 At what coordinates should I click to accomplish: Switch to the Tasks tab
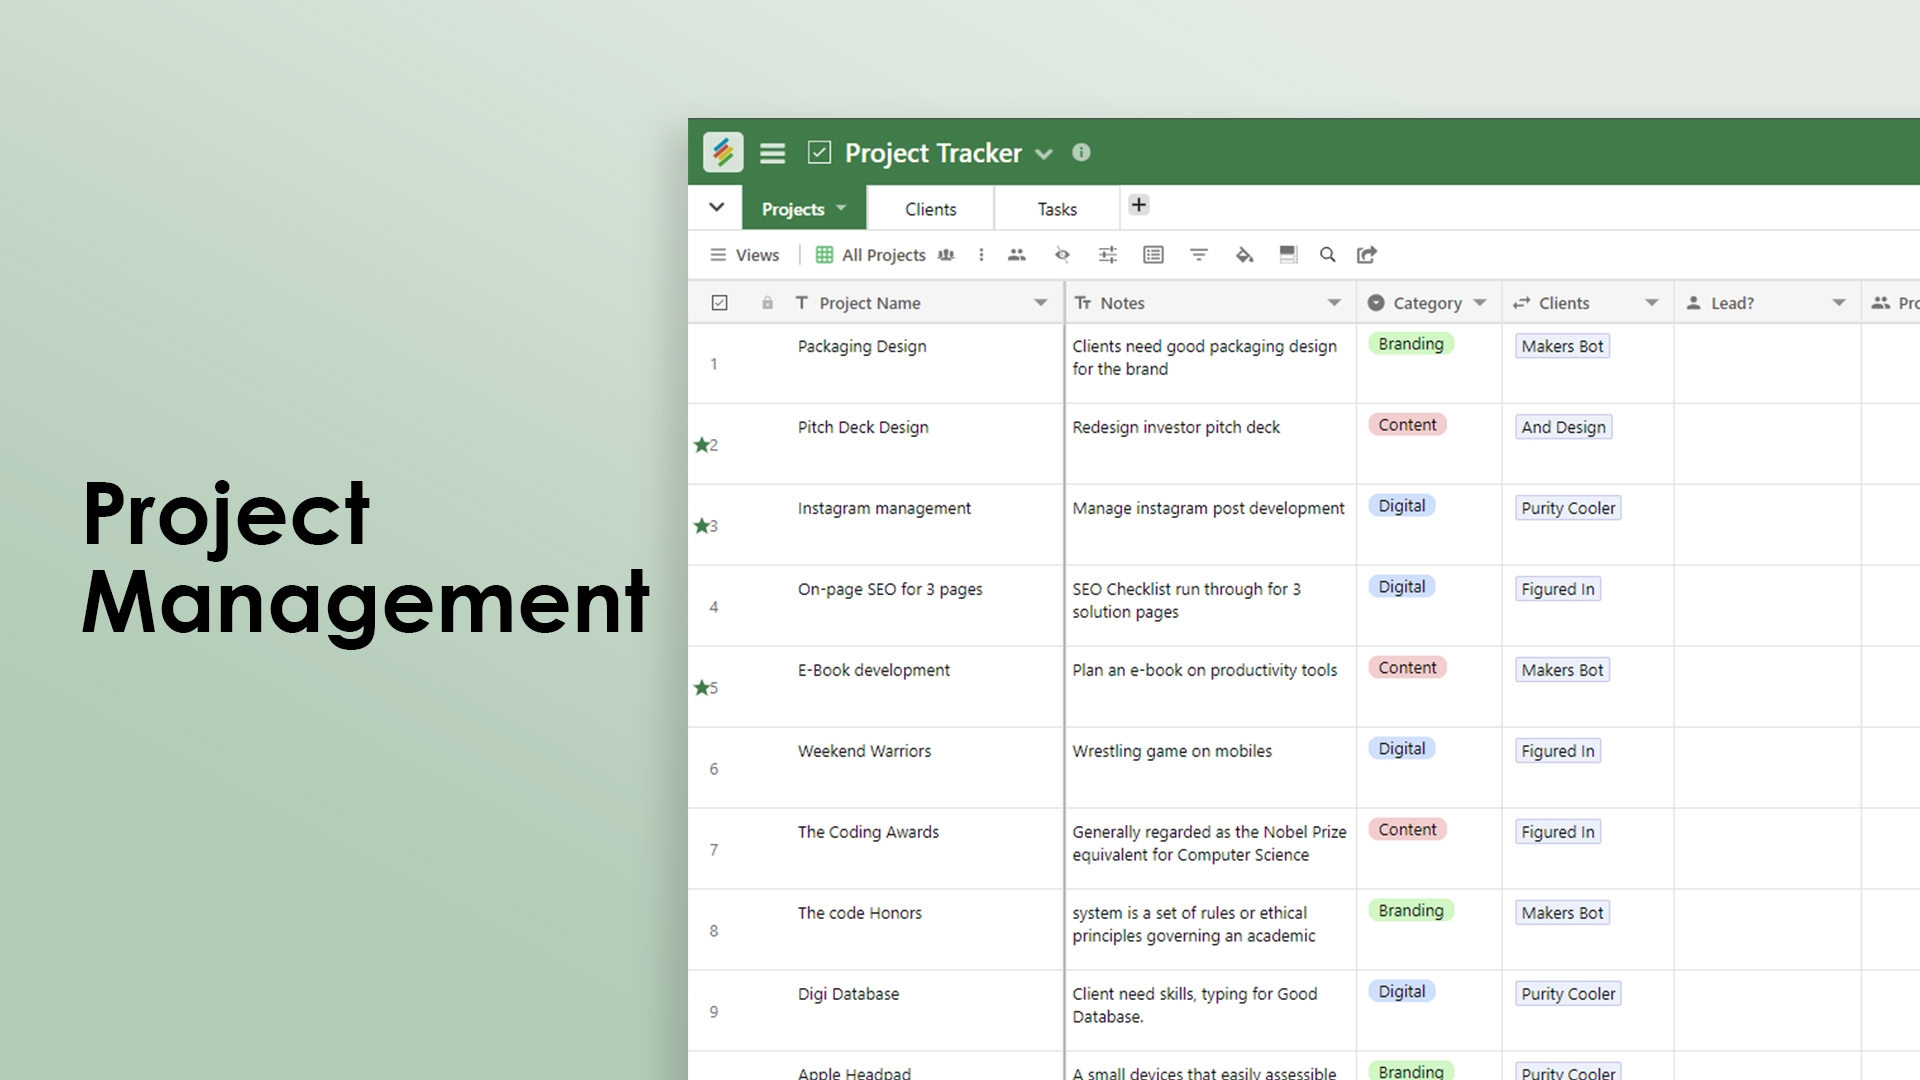pos(1057,209)
